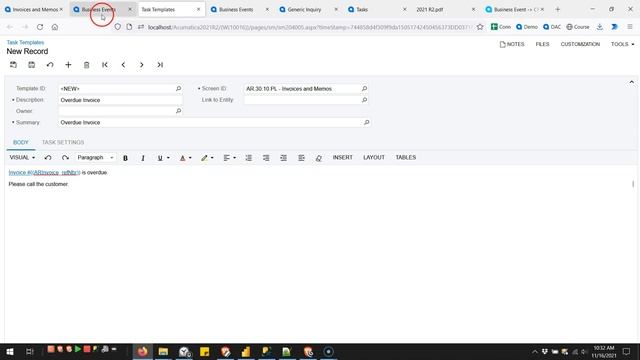This screenshot has width=640, height=360.
Task: Open the Generic Inquiry browser tab
Action: tap(309, 9)
